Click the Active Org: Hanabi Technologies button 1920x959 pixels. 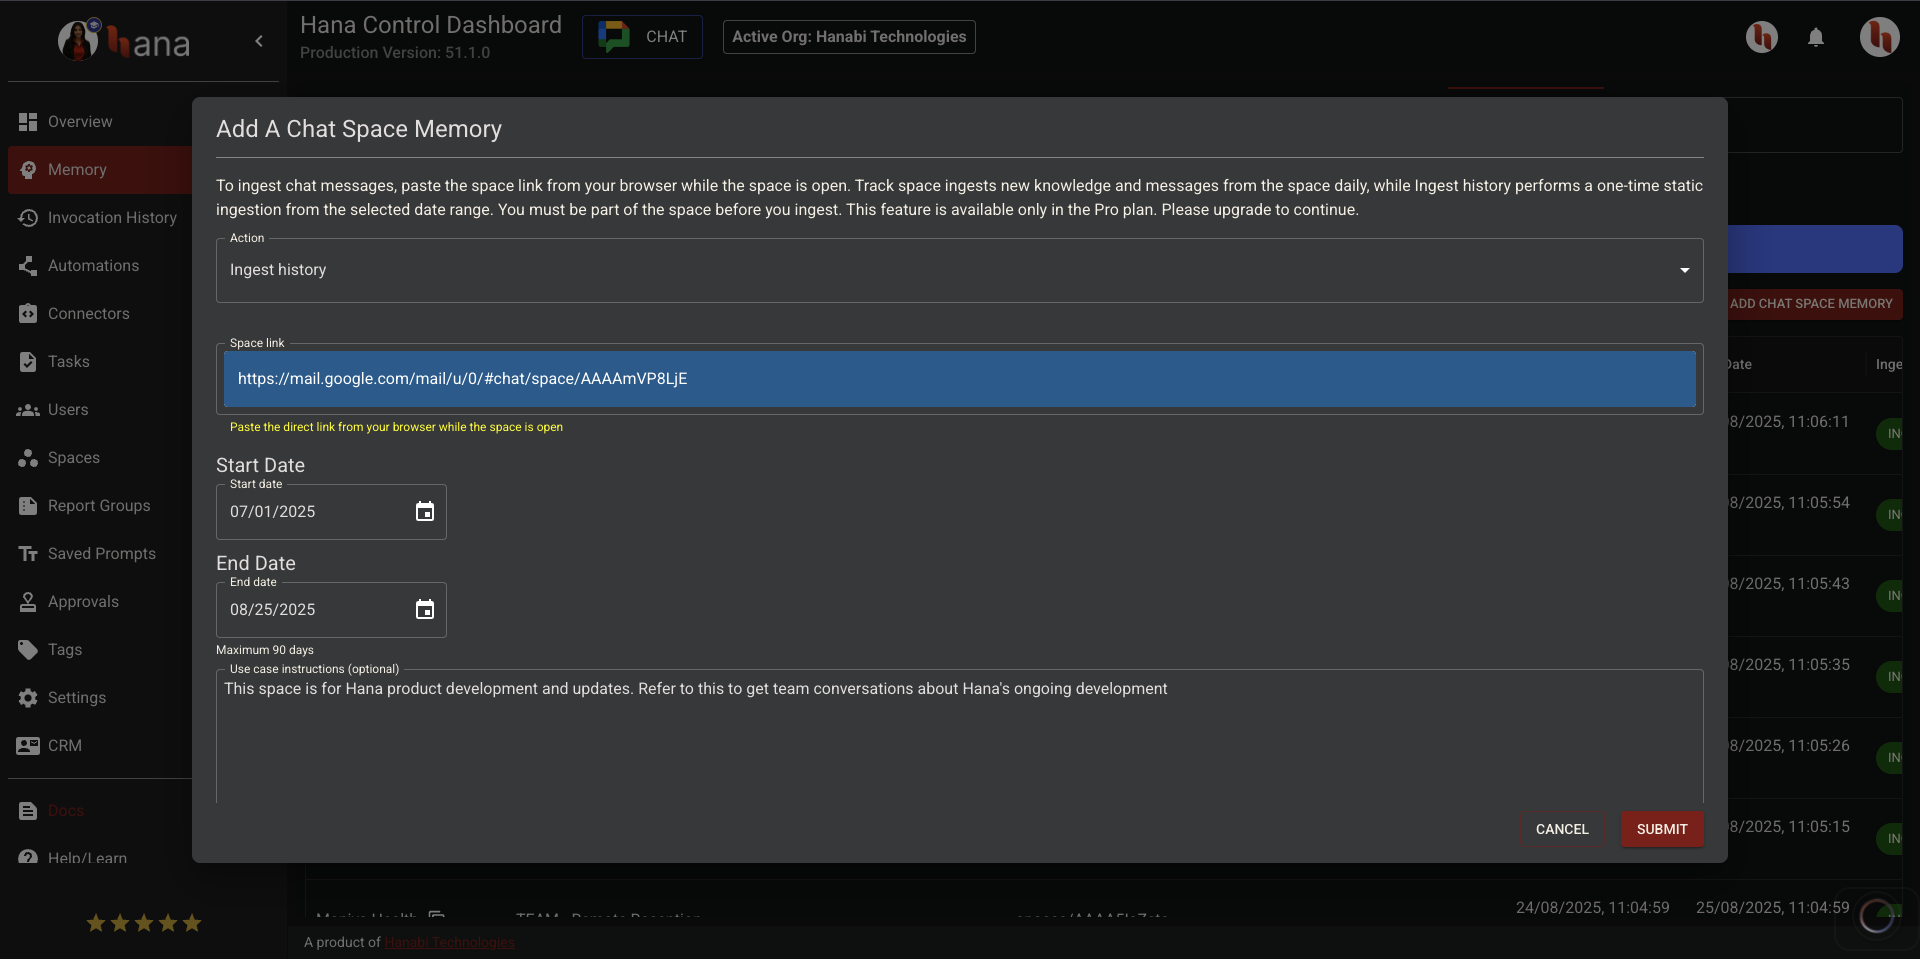click(x=849, y=37)
